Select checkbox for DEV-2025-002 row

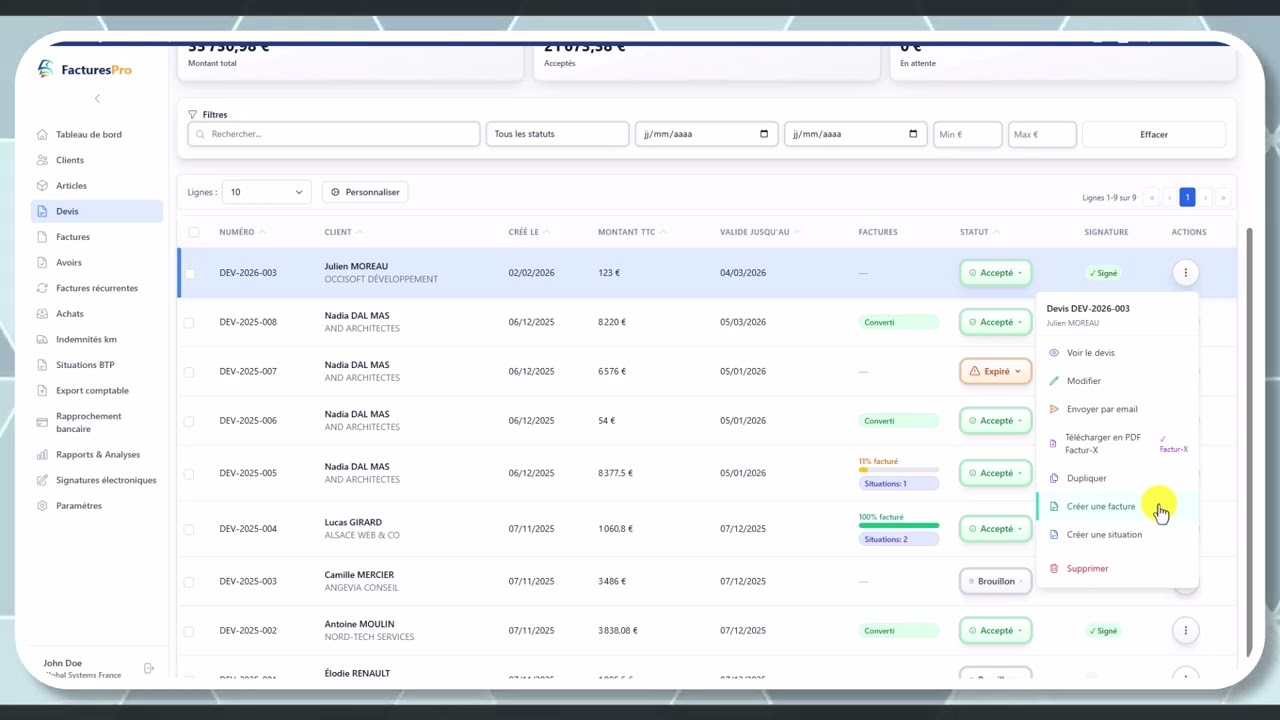[189, 631]
